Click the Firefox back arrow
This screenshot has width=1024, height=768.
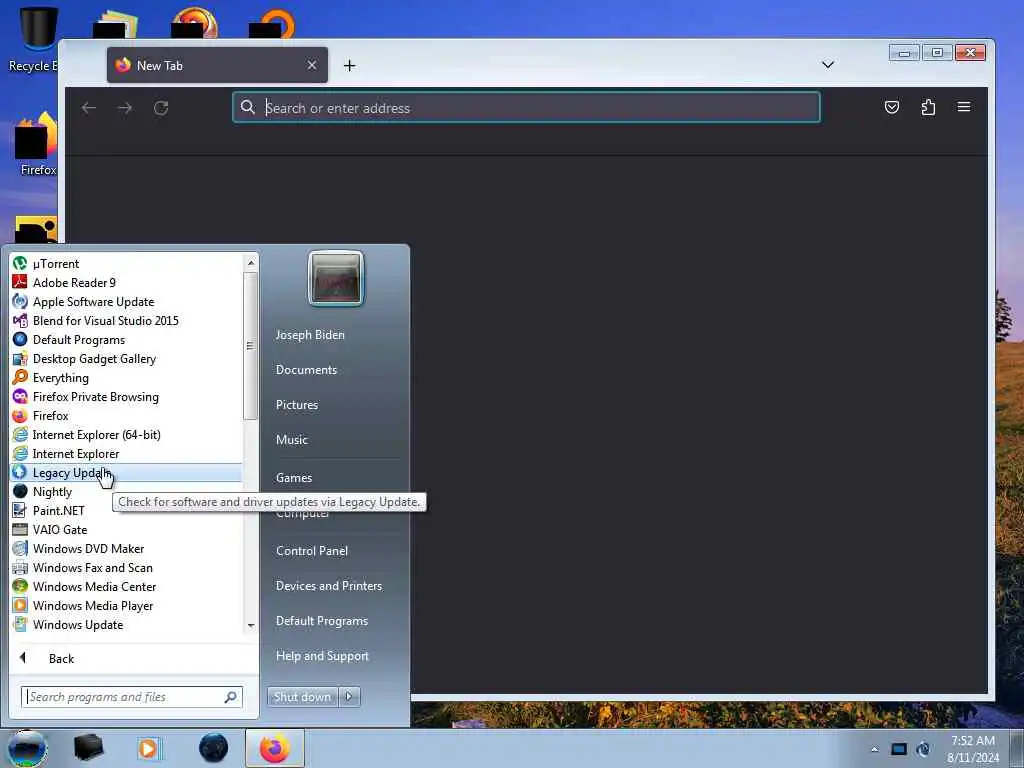(89, 108)
